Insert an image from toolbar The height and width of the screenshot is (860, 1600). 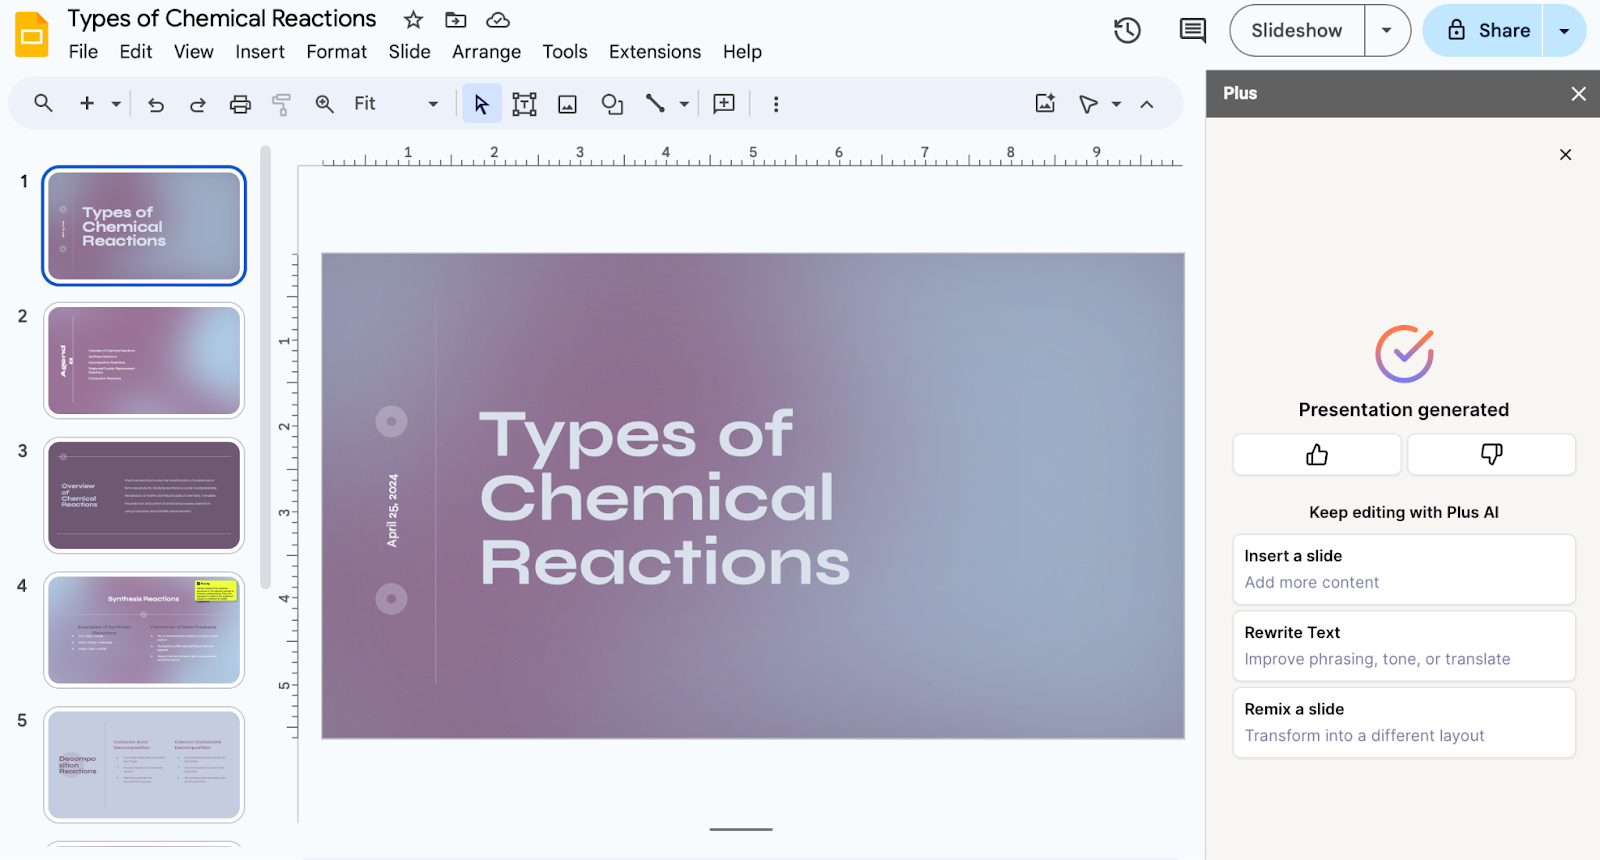[567, 104]
